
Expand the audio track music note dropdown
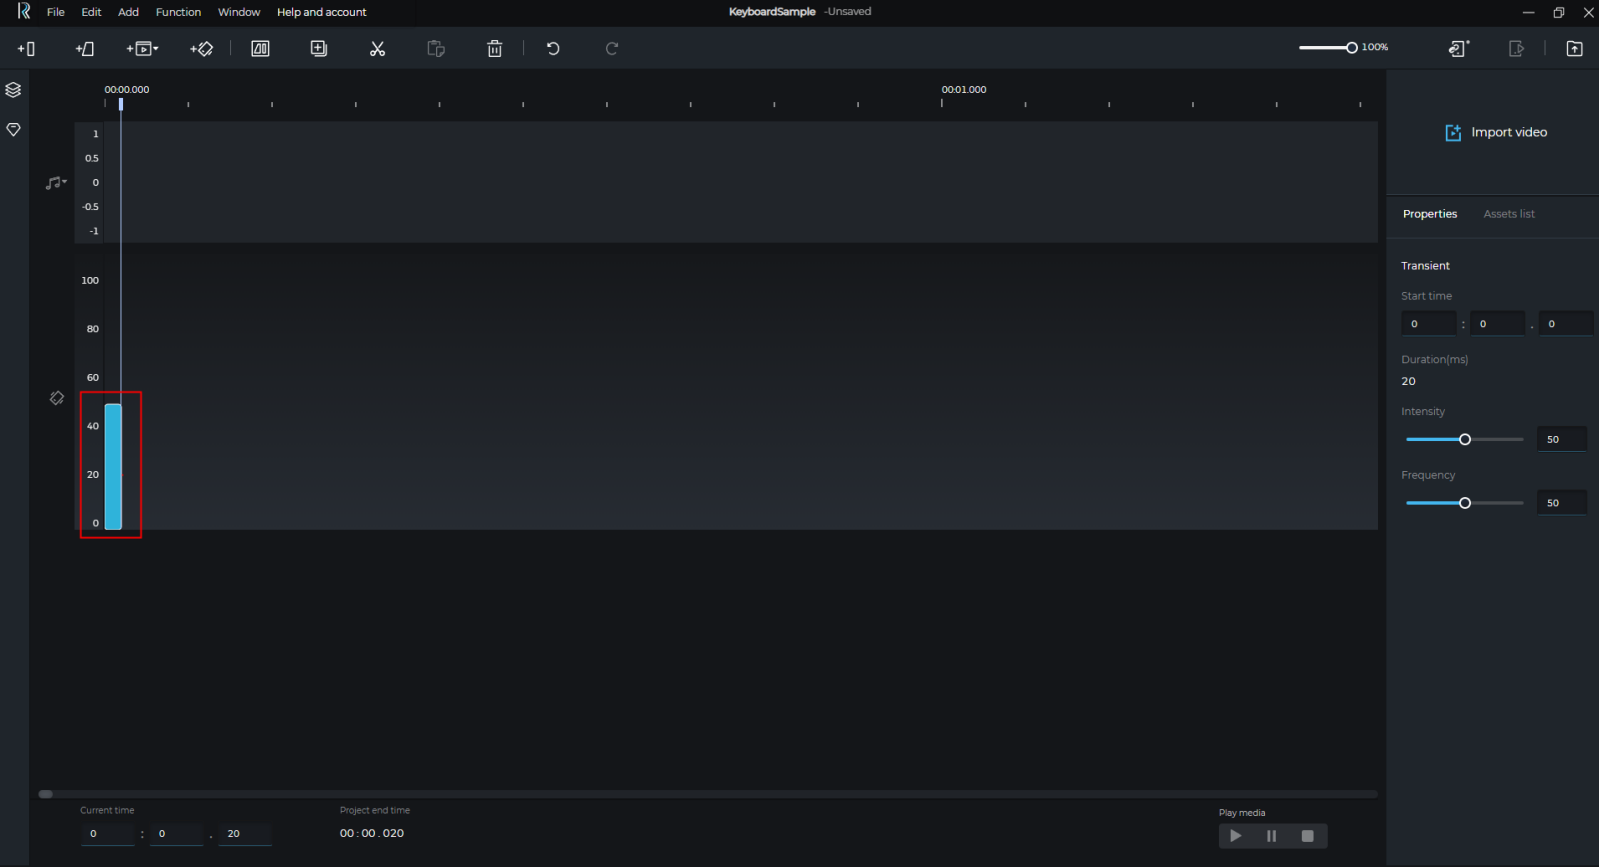[56, 183]
